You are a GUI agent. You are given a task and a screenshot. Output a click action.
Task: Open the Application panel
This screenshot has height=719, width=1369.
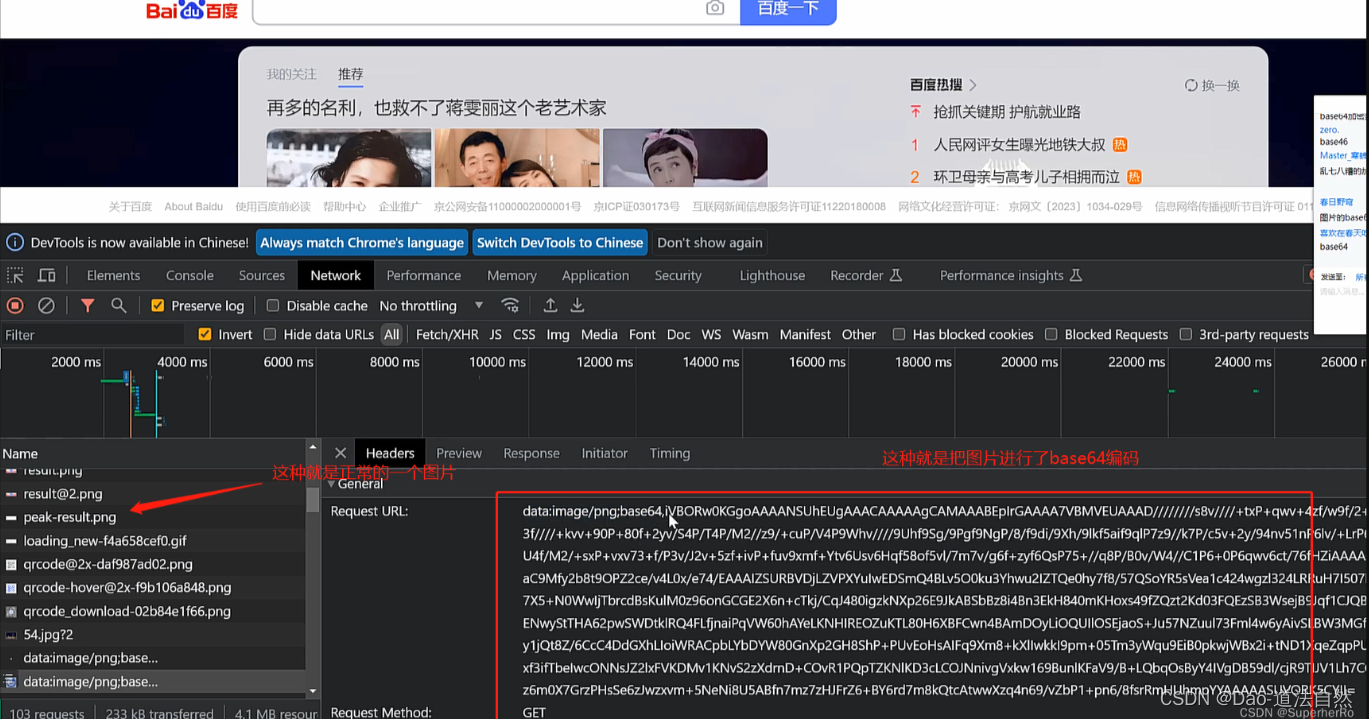(x=594, y=275)
